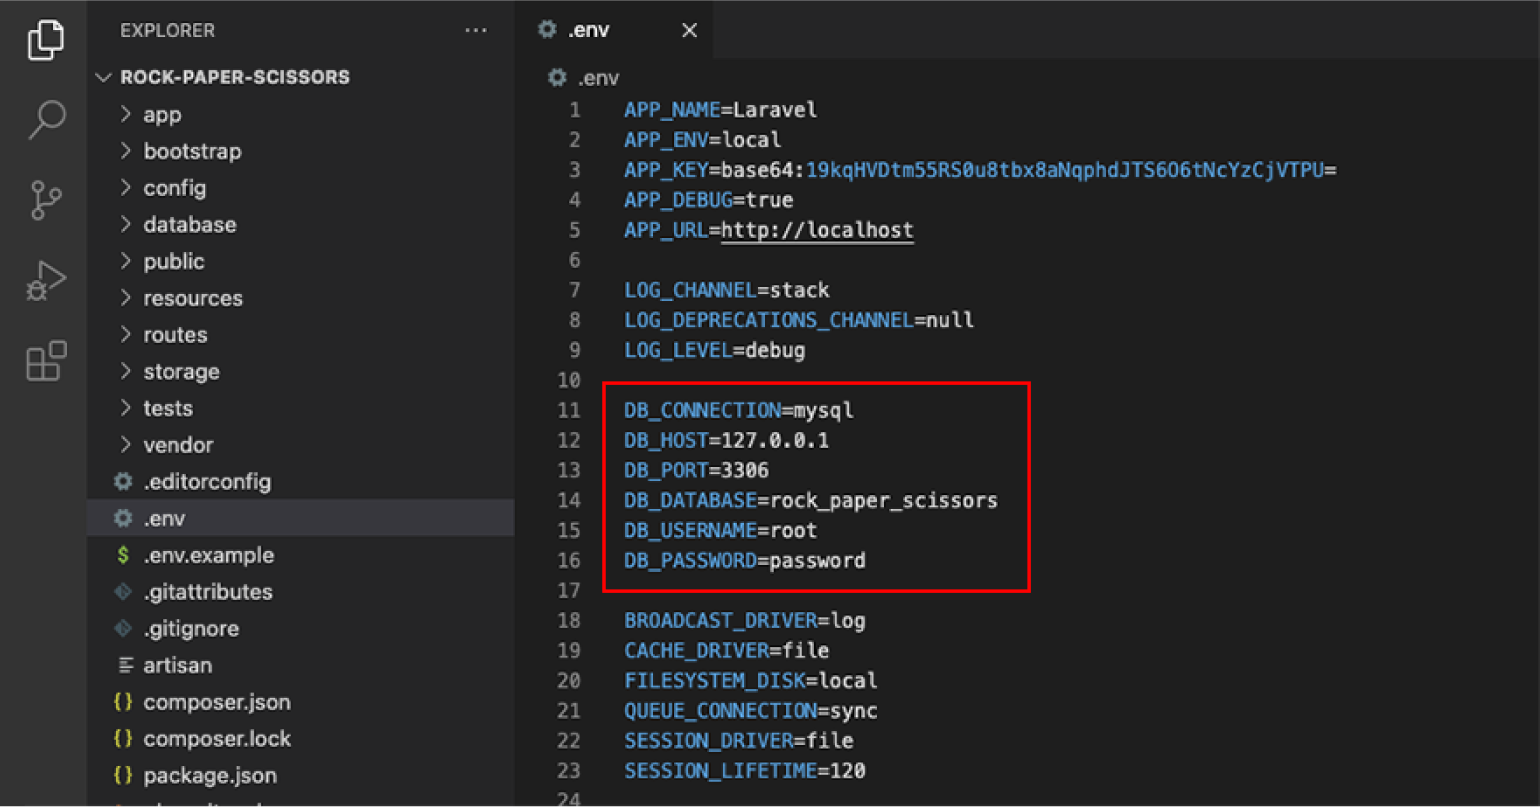Screen dimensions: 1540x807
Task: Expand the app folder
Action: point(301,114)
